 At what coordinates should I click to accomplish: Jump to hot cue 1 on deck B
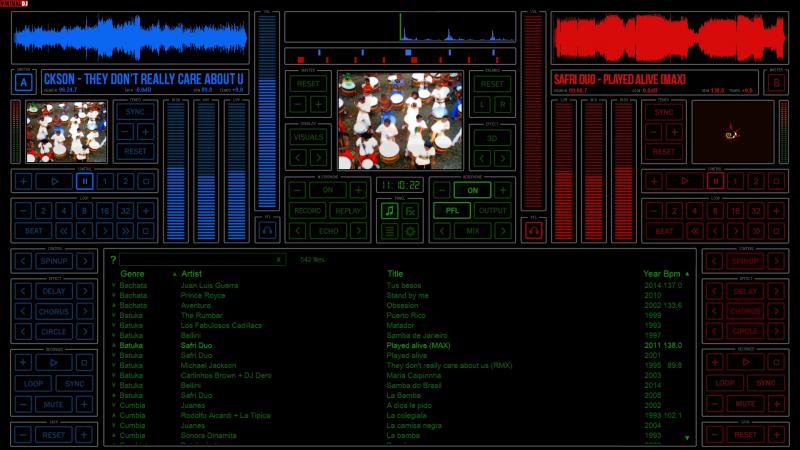coord(735,181)
